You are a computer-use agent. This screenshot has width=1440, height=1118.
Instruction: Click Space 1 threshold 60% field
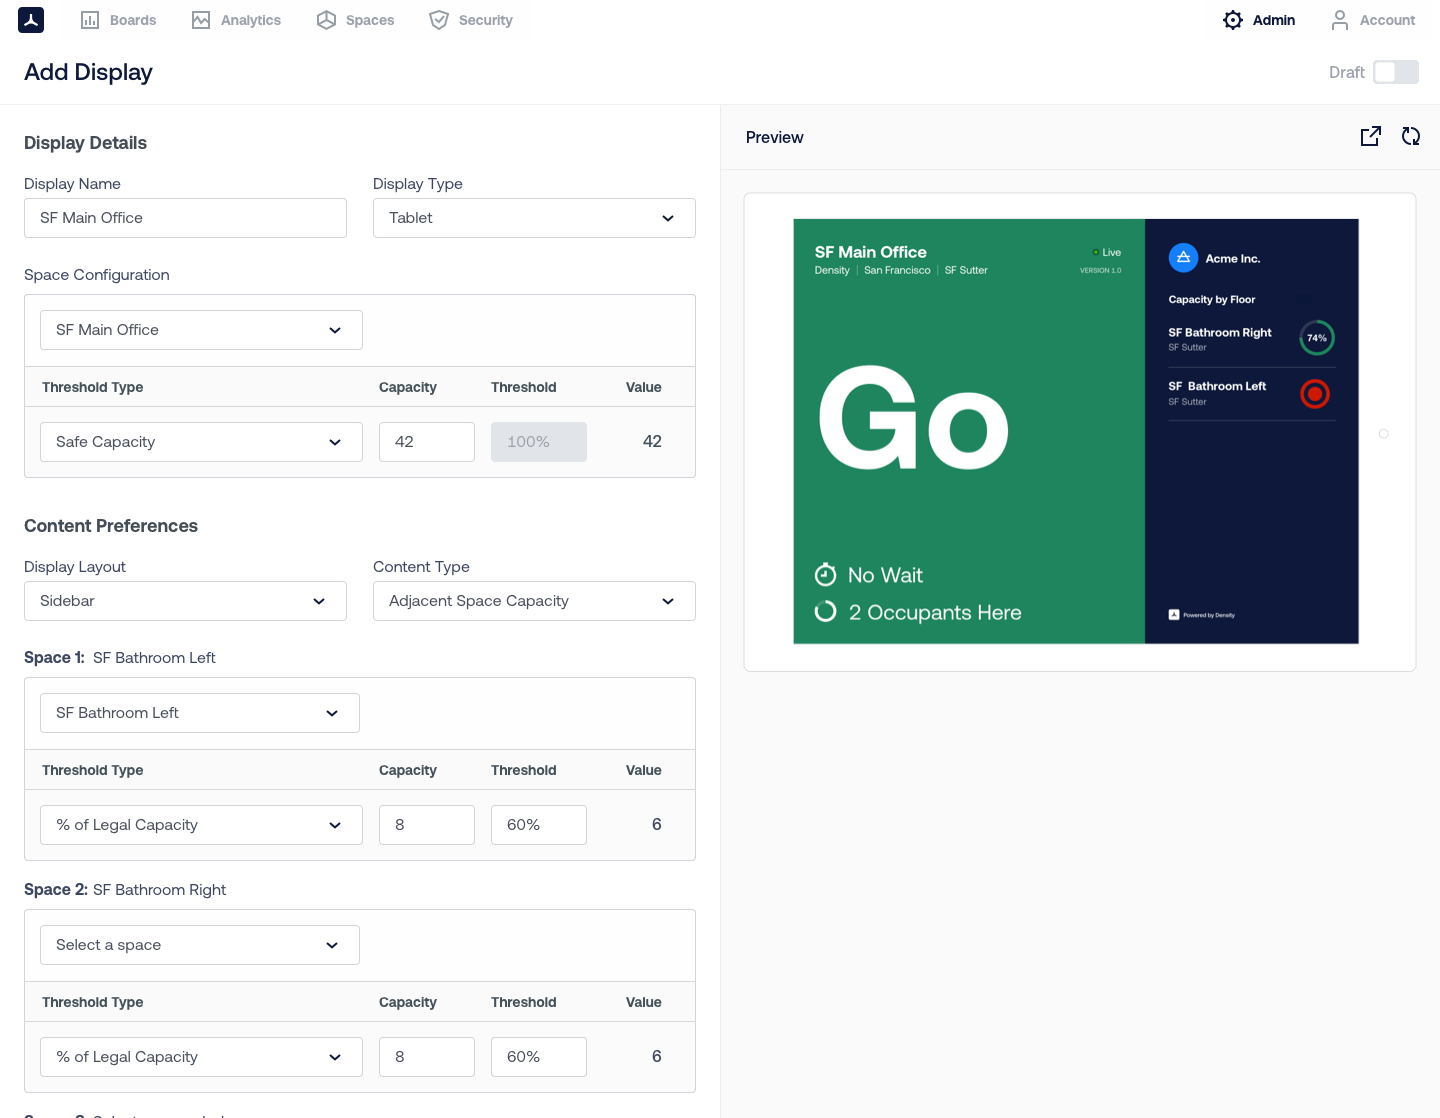[538, 825]
